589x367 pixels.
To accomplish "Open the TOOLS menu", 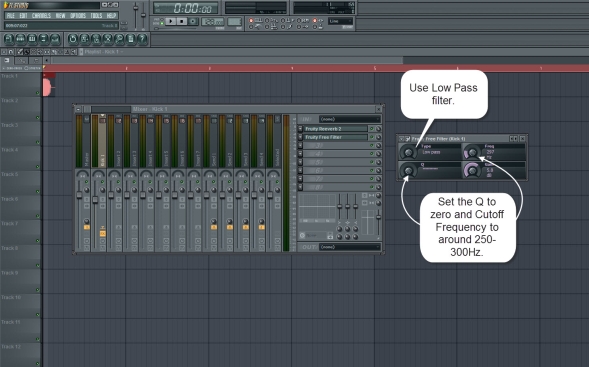I will 96,15.
